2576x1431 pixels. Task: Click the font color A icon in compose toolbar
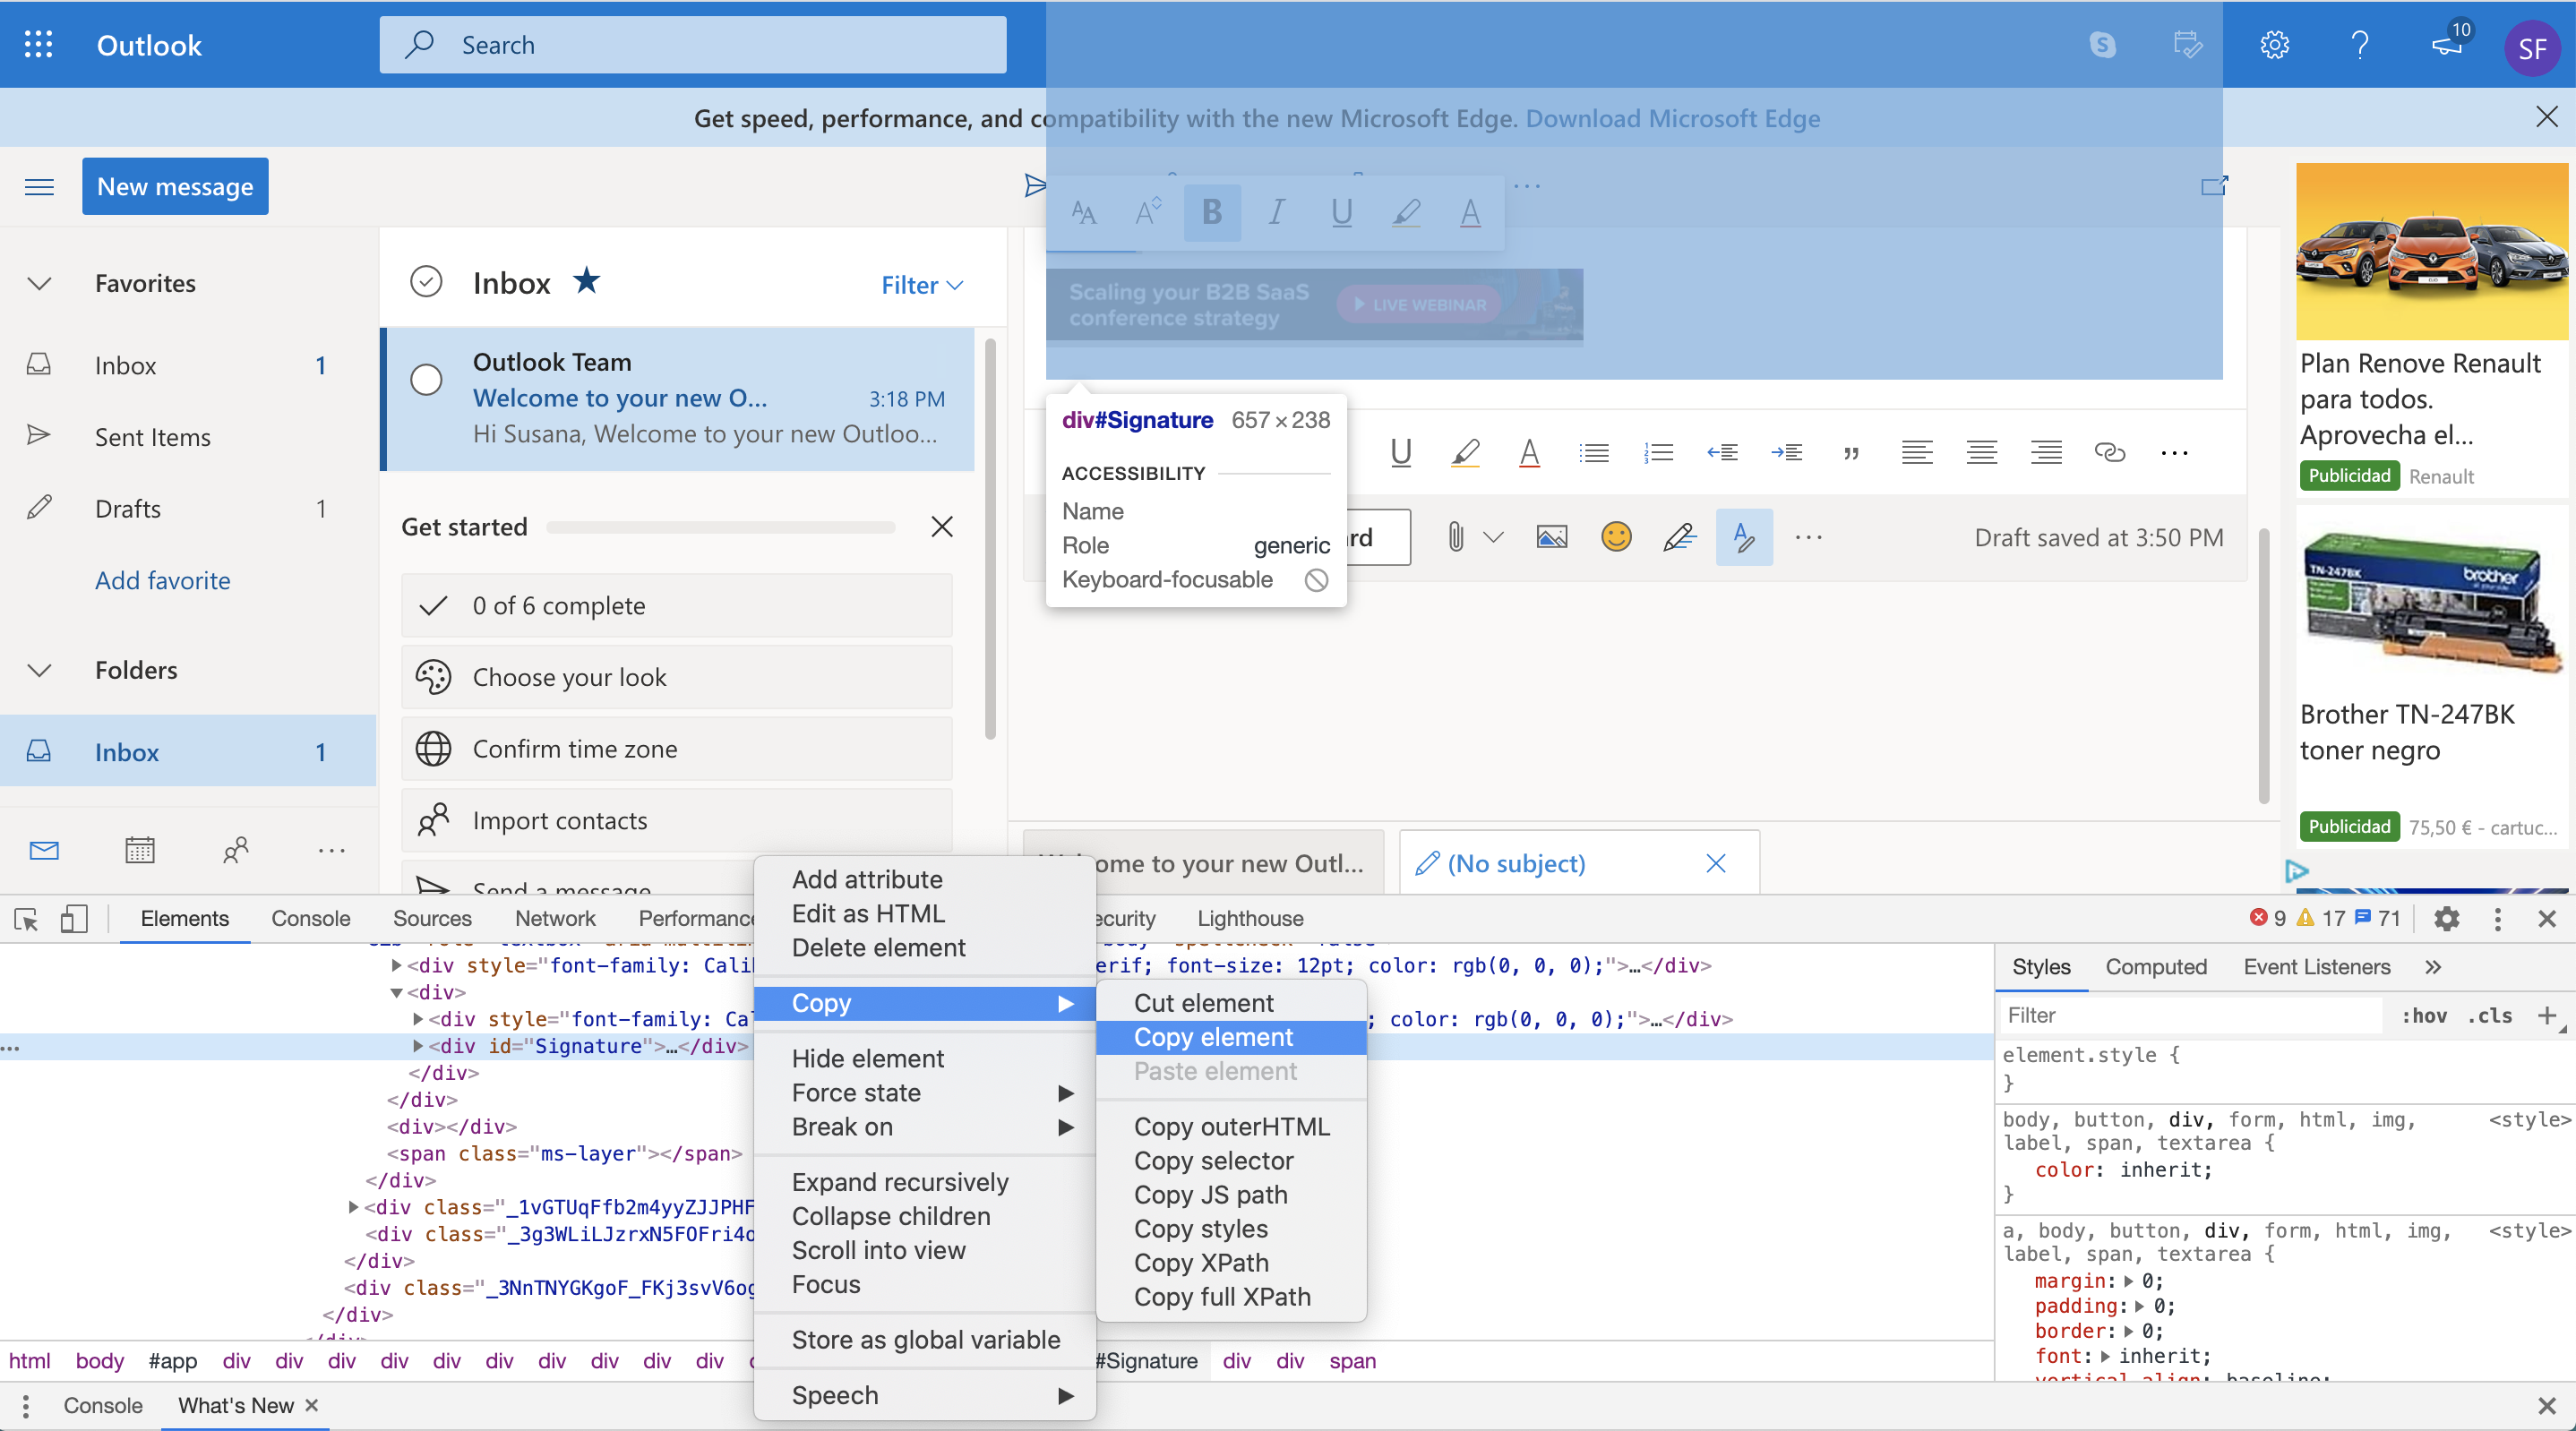tap(1529, 453)
